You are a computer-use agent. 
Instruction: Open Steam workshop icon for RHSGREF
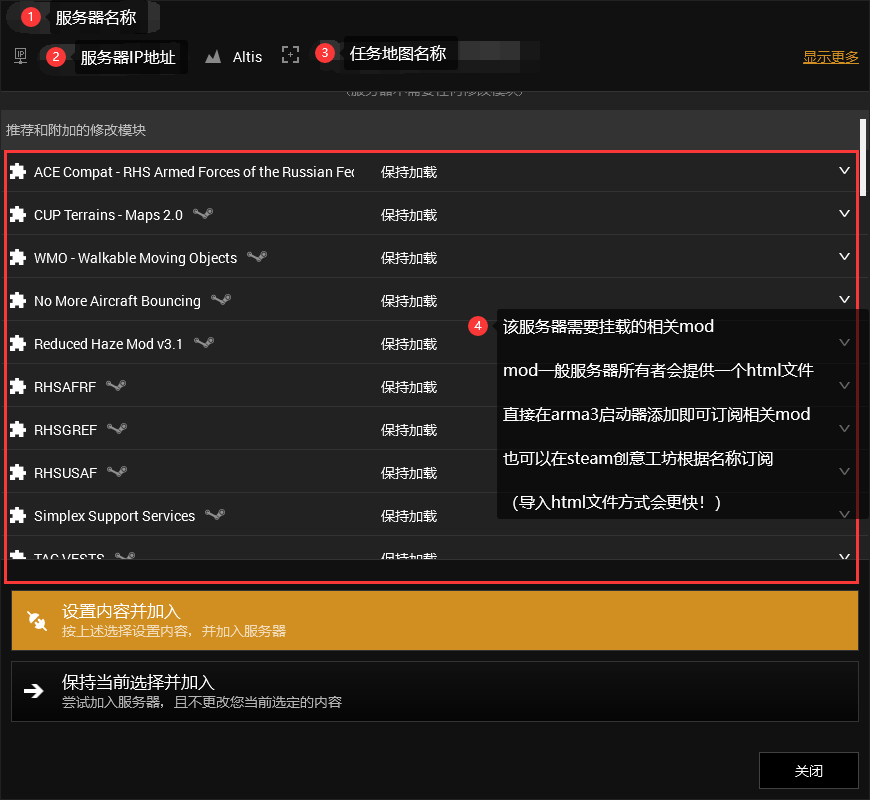point(117,428)
